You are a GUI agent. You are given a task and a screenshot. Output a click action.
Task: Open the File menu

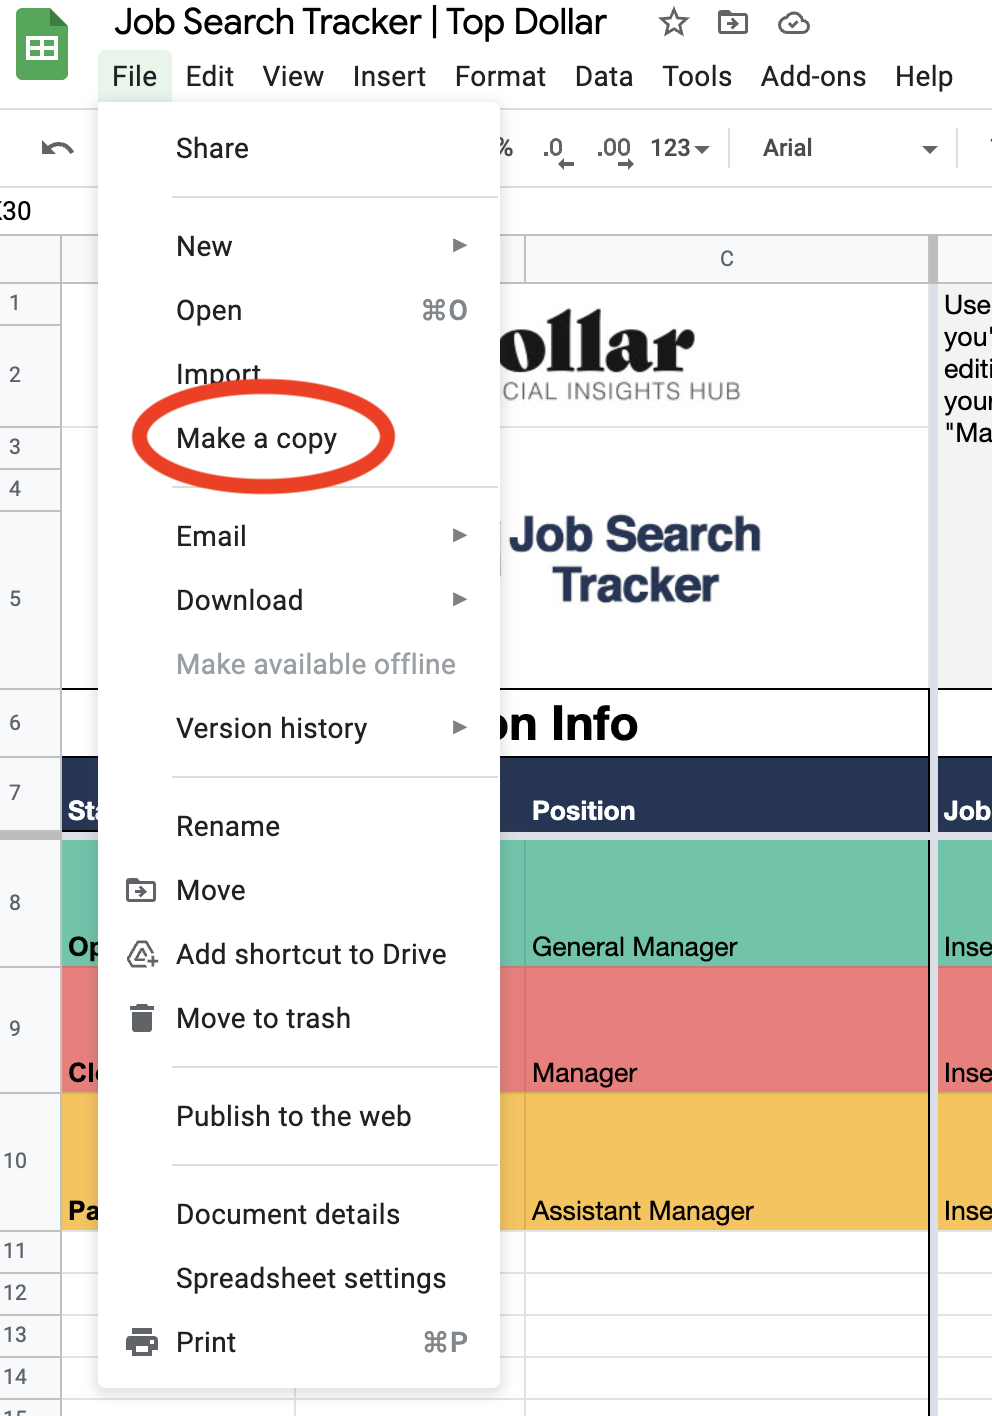pos(134,76)
